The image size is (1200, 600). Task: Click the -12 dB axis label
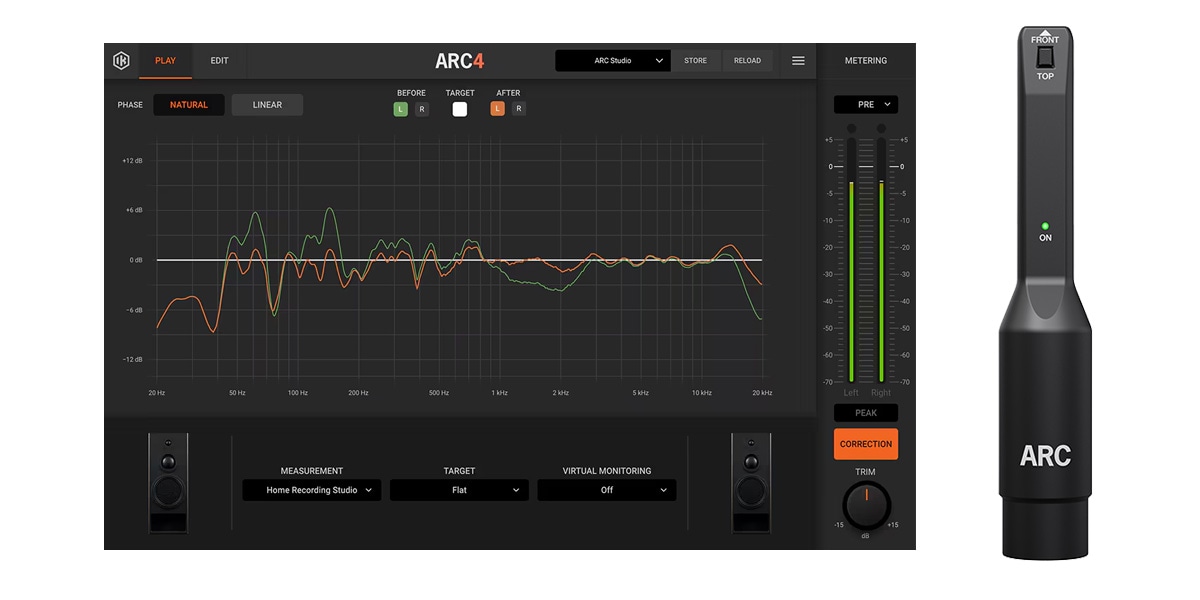[133, 360]
